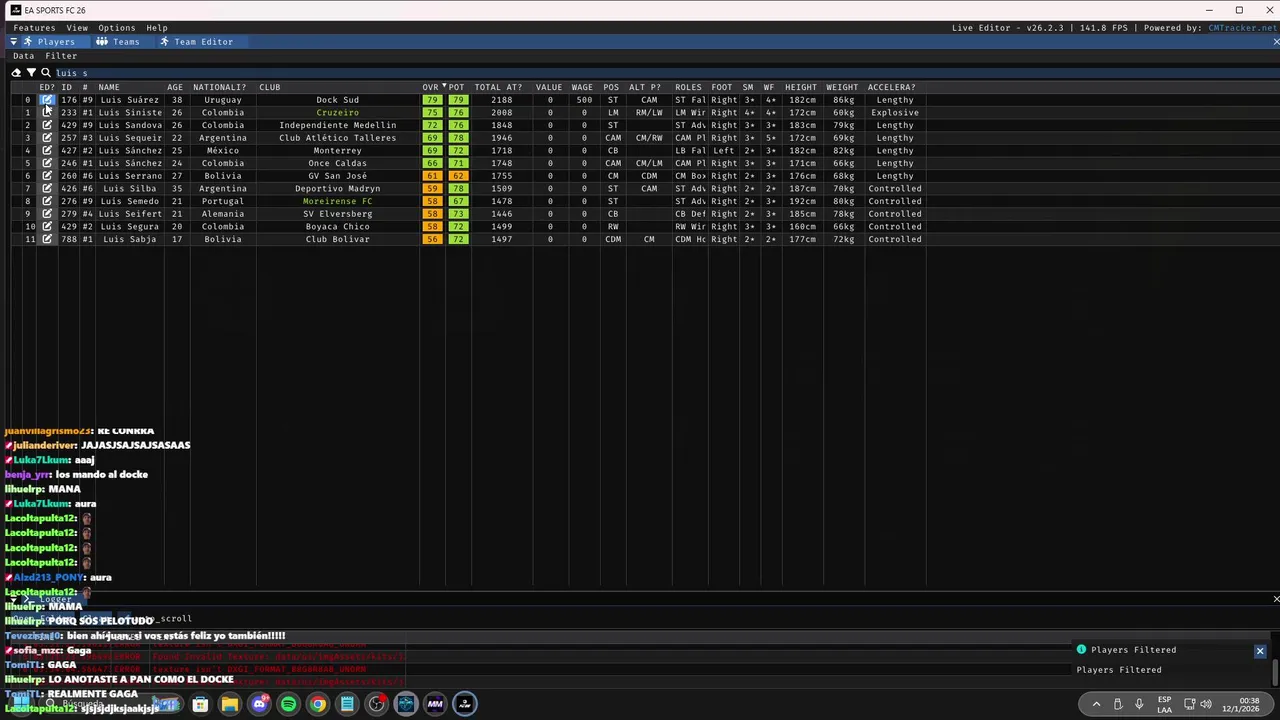Close the Logger panel with X
The image size is (1280, 720).
coord(1276,599)
